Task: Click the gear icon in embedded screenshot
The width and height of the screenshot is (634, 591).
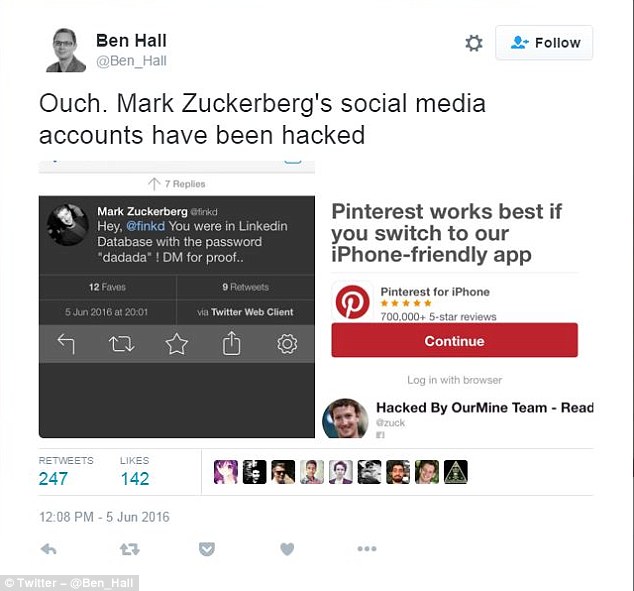Action: [x=286, y=344]
